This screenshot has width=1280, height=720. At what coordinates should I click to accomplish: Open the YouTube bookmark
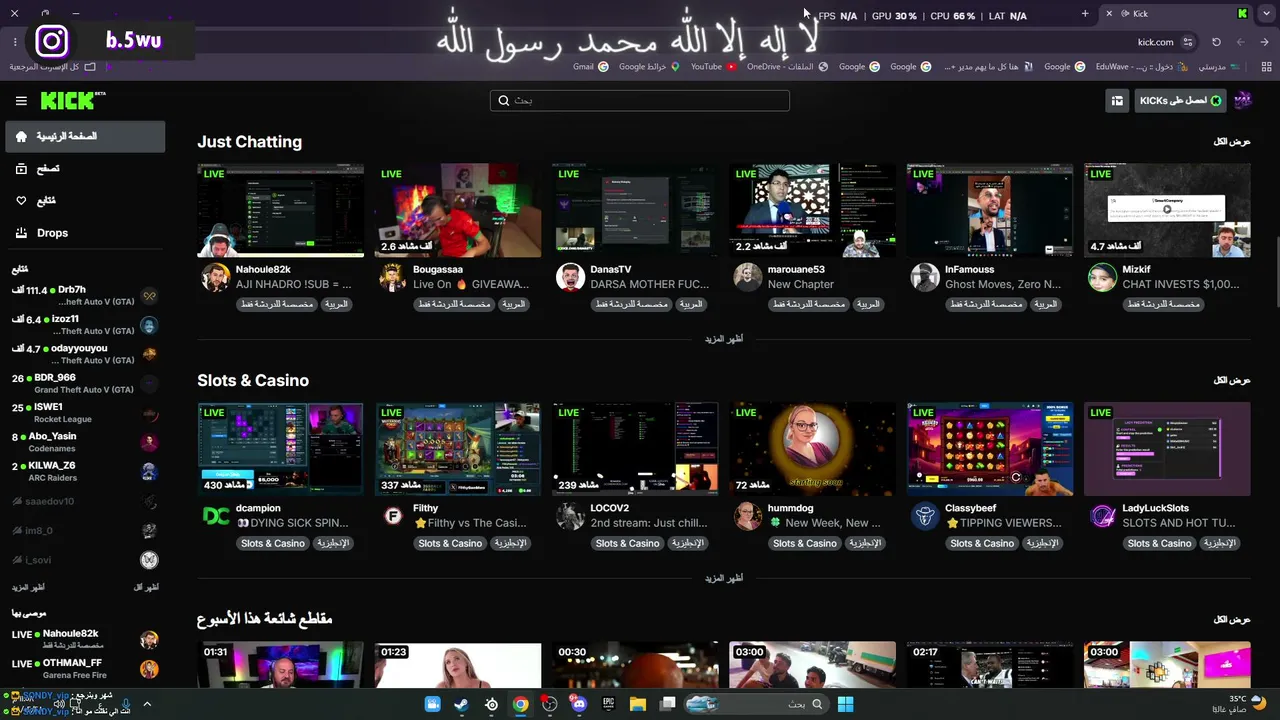[x=714, y=67]
